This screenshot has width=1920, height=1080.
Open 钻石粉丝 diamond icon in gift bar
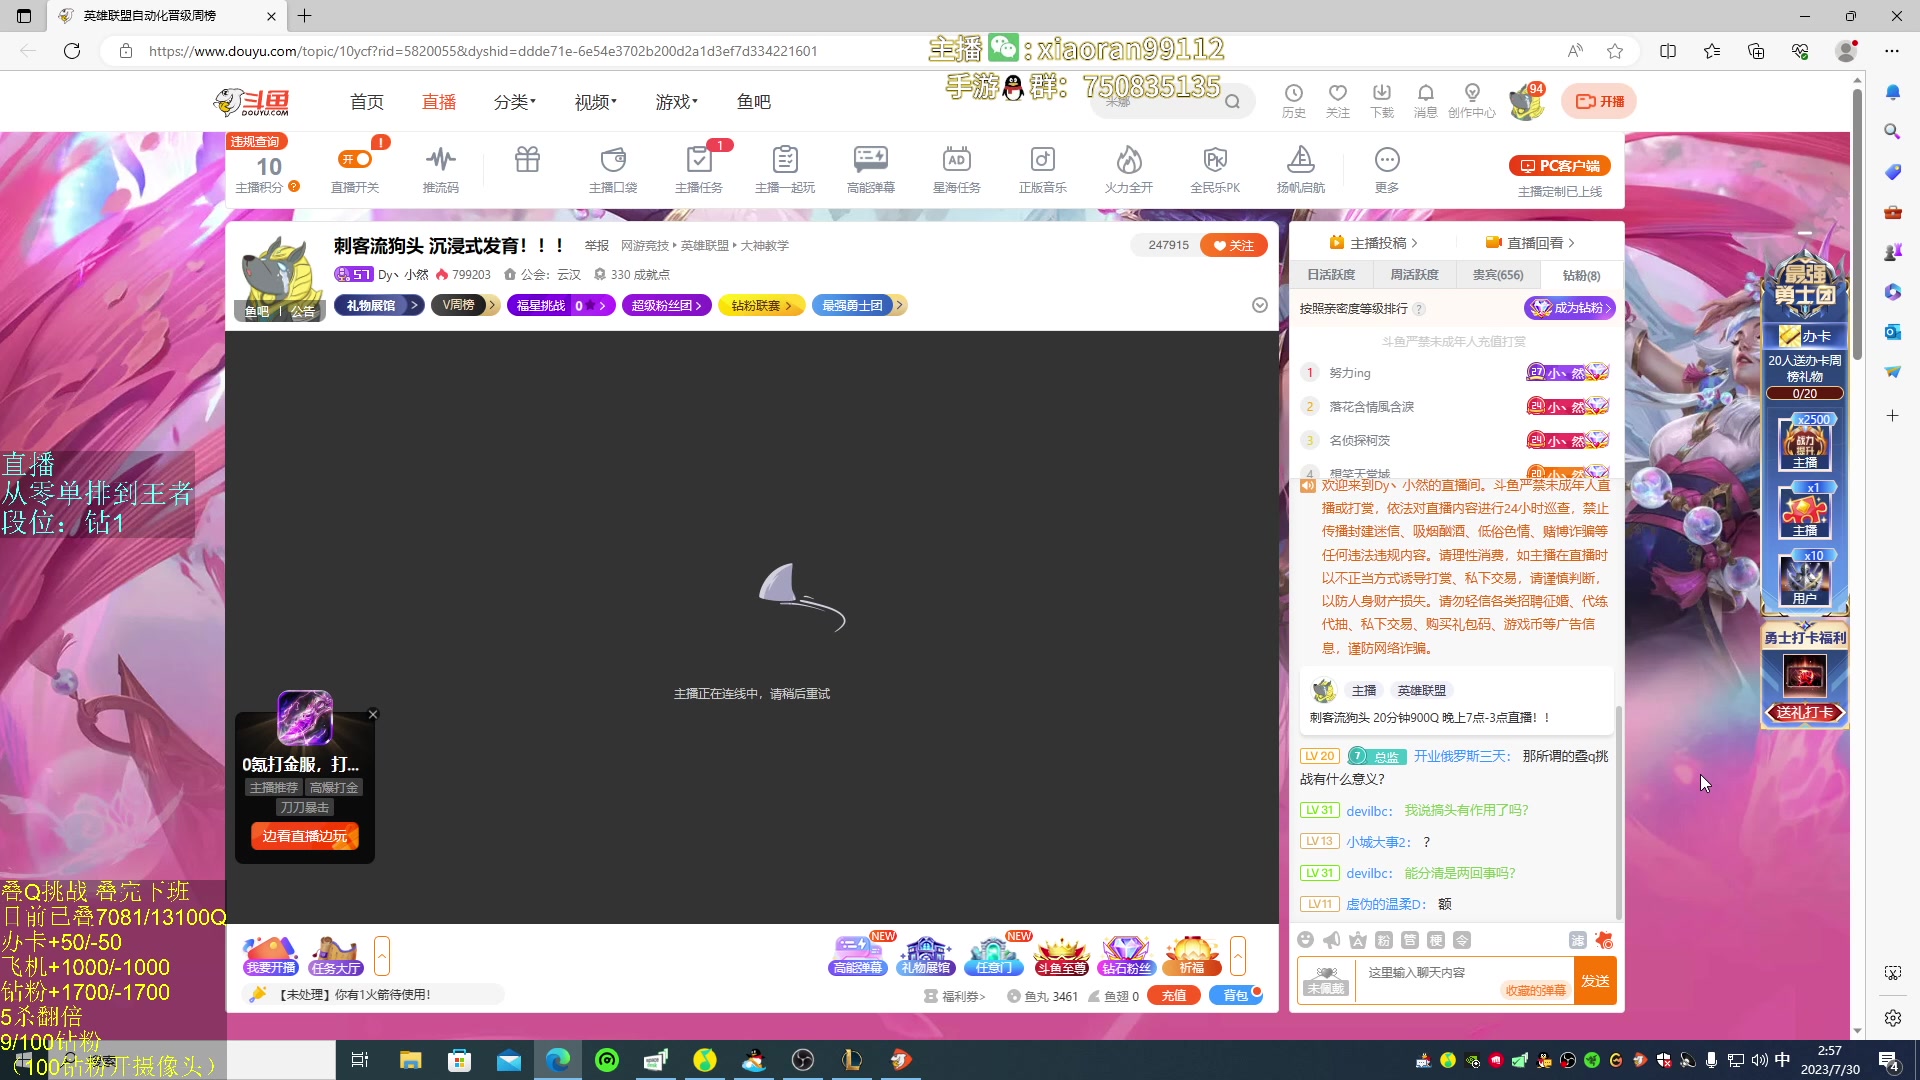pos(1125,956)
